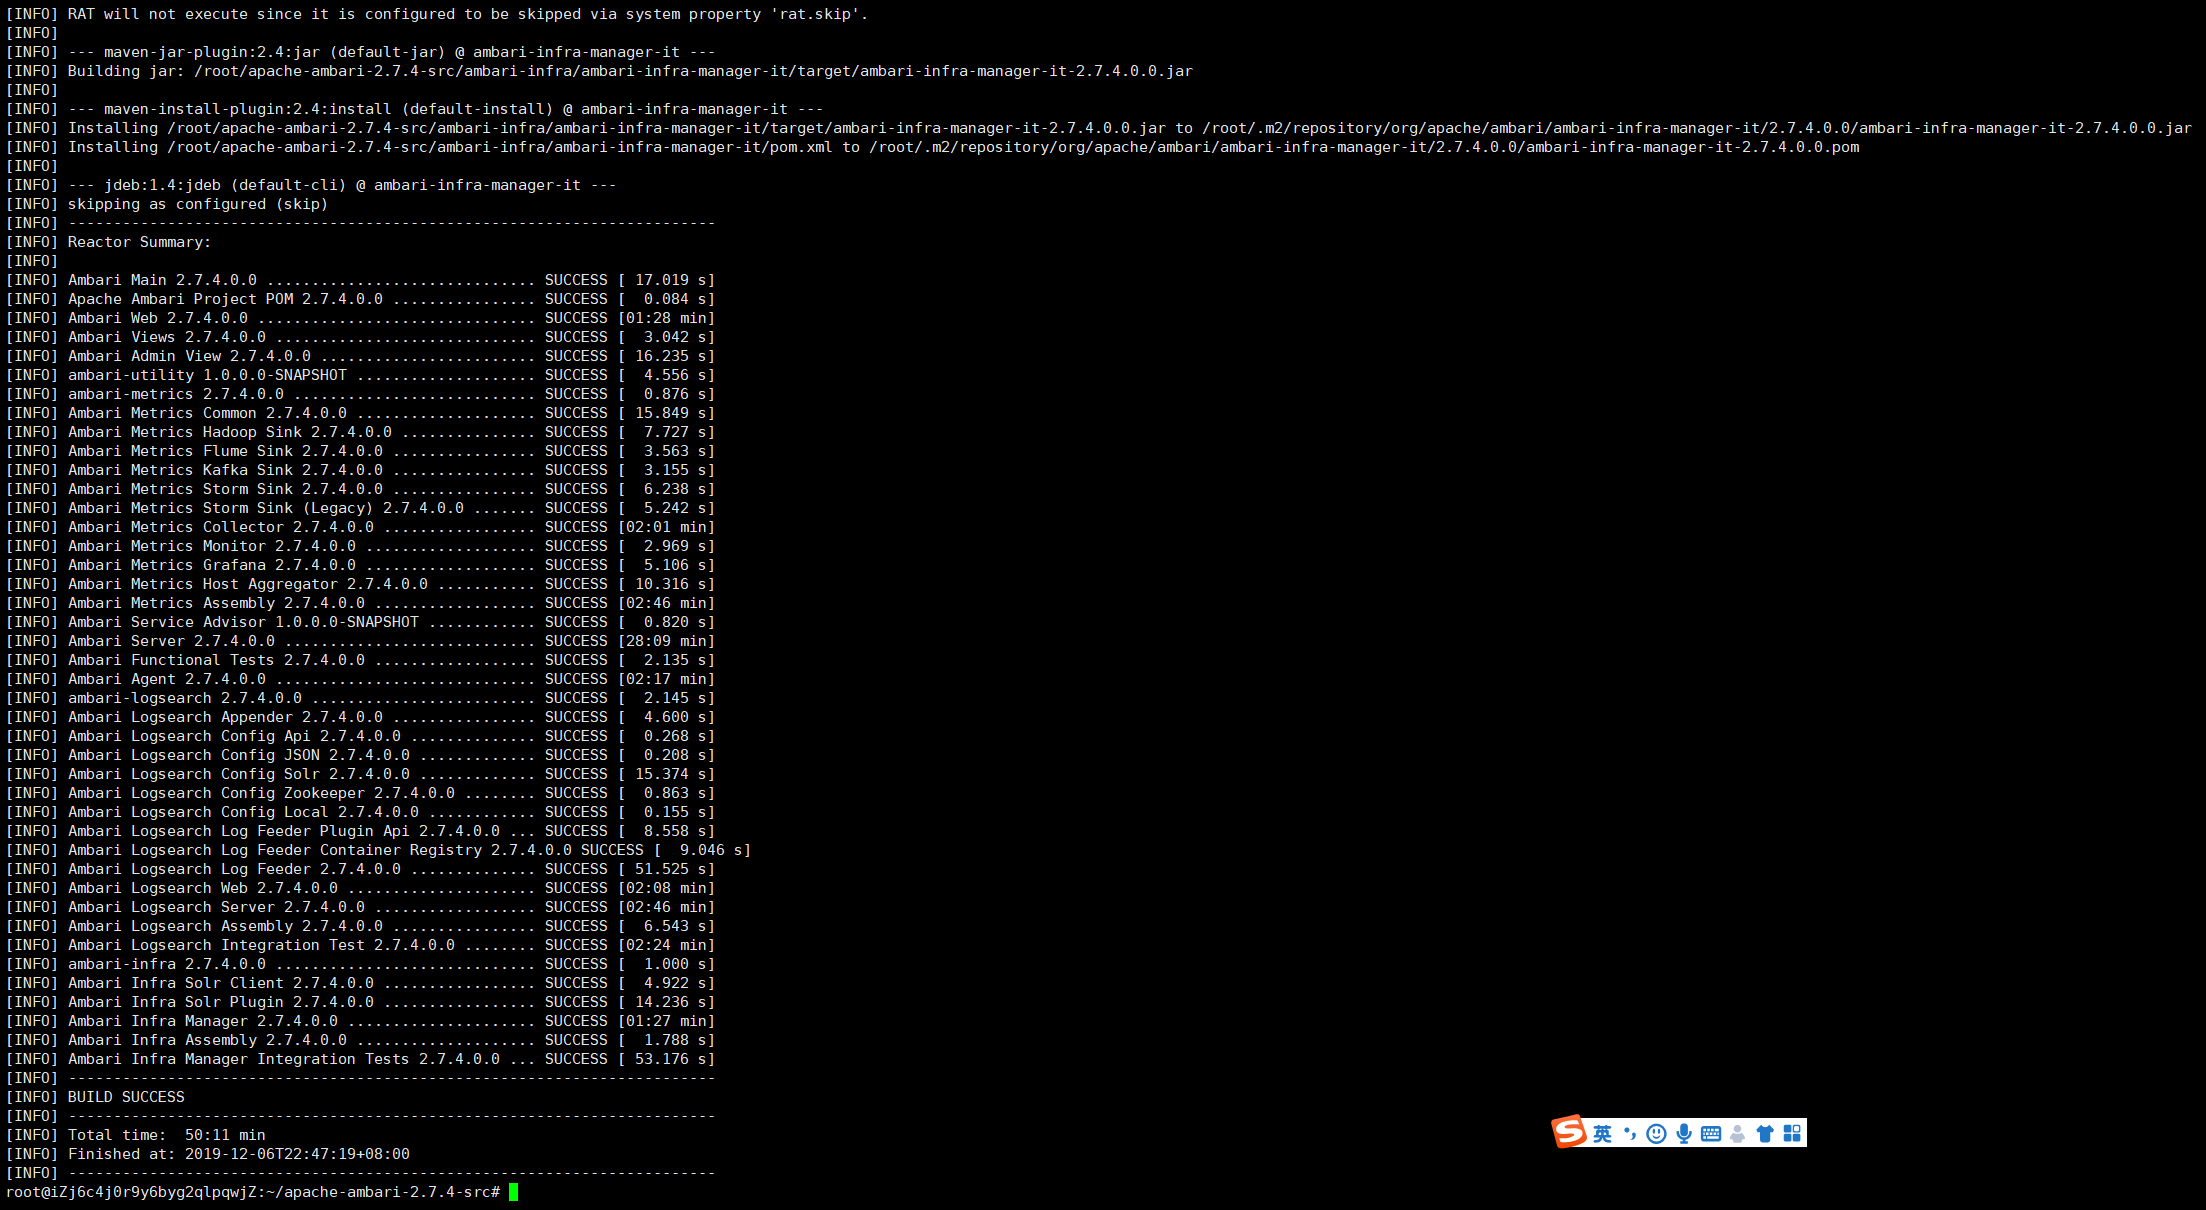Open the toolbox grid icon in IME bar
Screen dimensions: 2206x1210
coord(1792,1133)
